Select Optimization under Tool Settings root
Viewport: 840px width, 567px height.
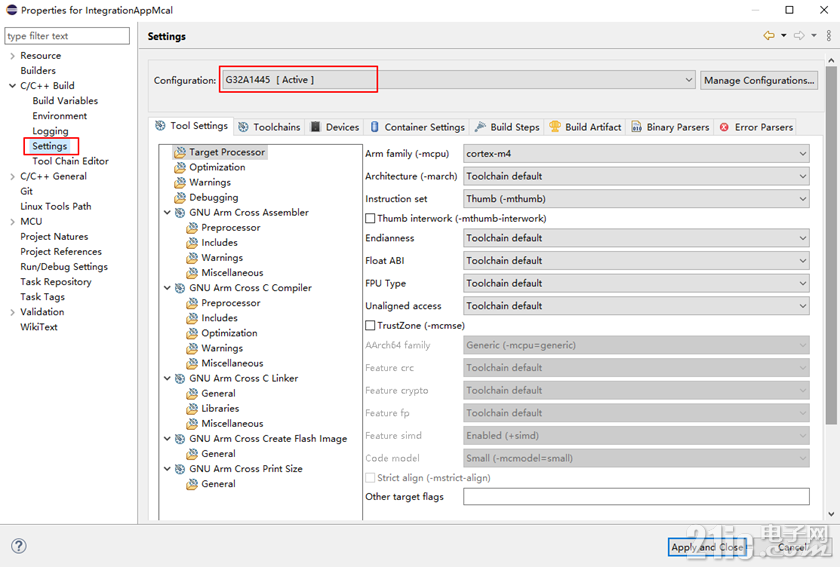coord(217,167)
